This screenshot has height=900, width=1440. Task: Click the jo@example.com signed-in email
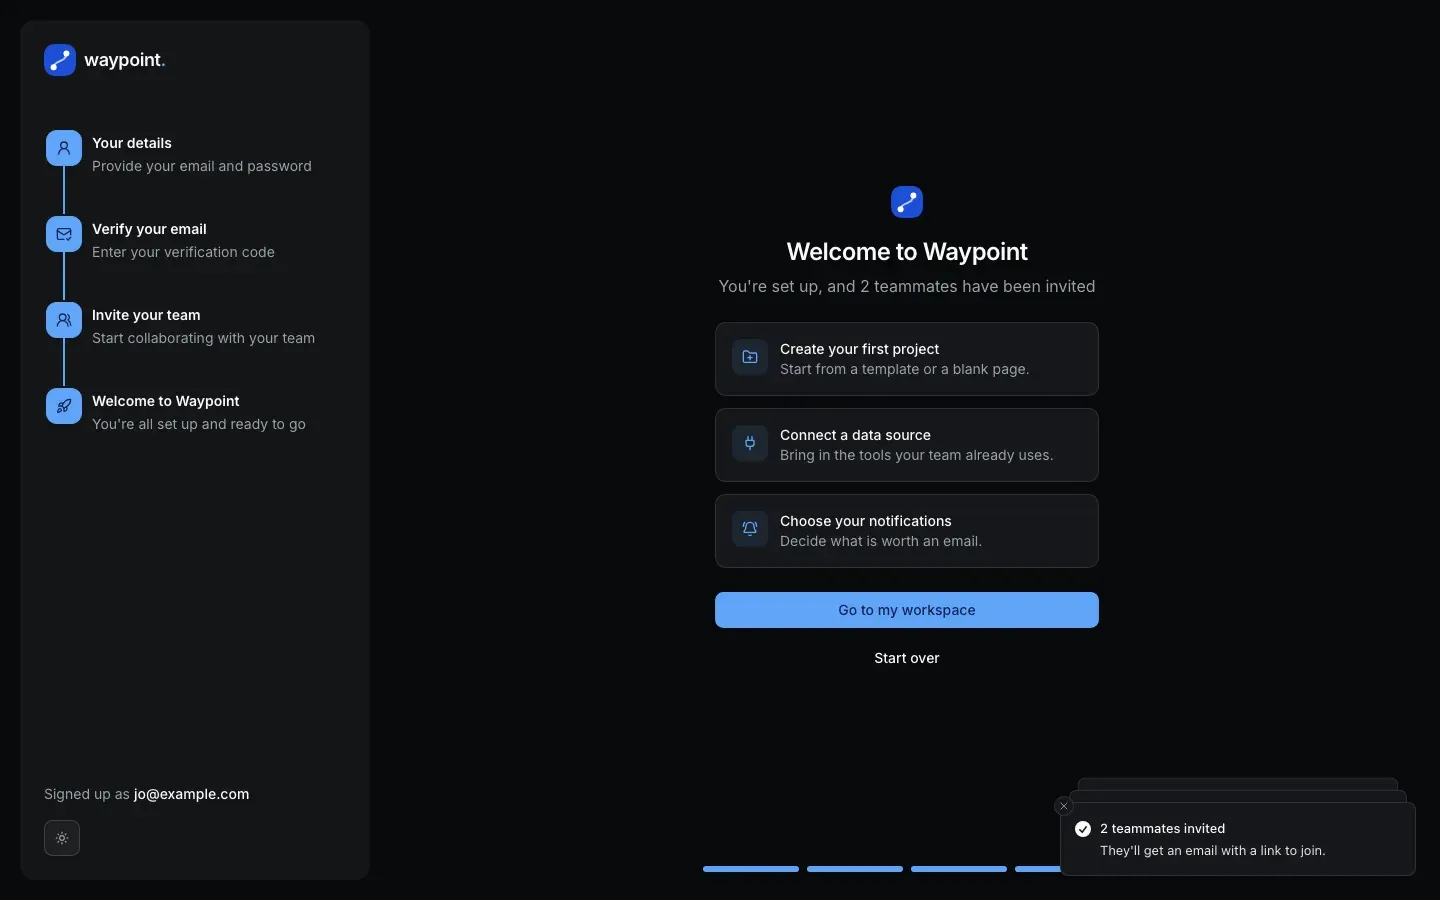pos(192,794)
